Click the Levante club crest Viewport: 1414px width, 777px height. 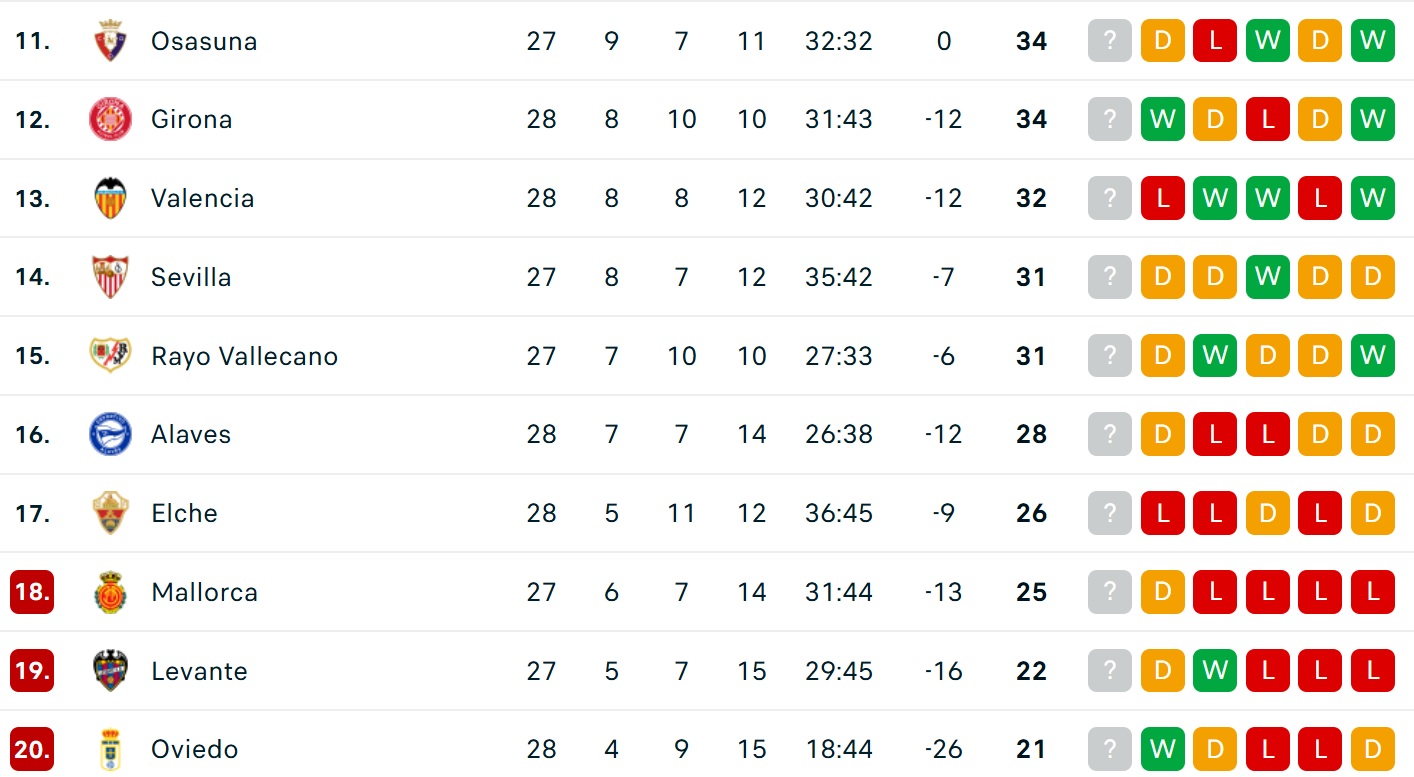tap(110, 671)
